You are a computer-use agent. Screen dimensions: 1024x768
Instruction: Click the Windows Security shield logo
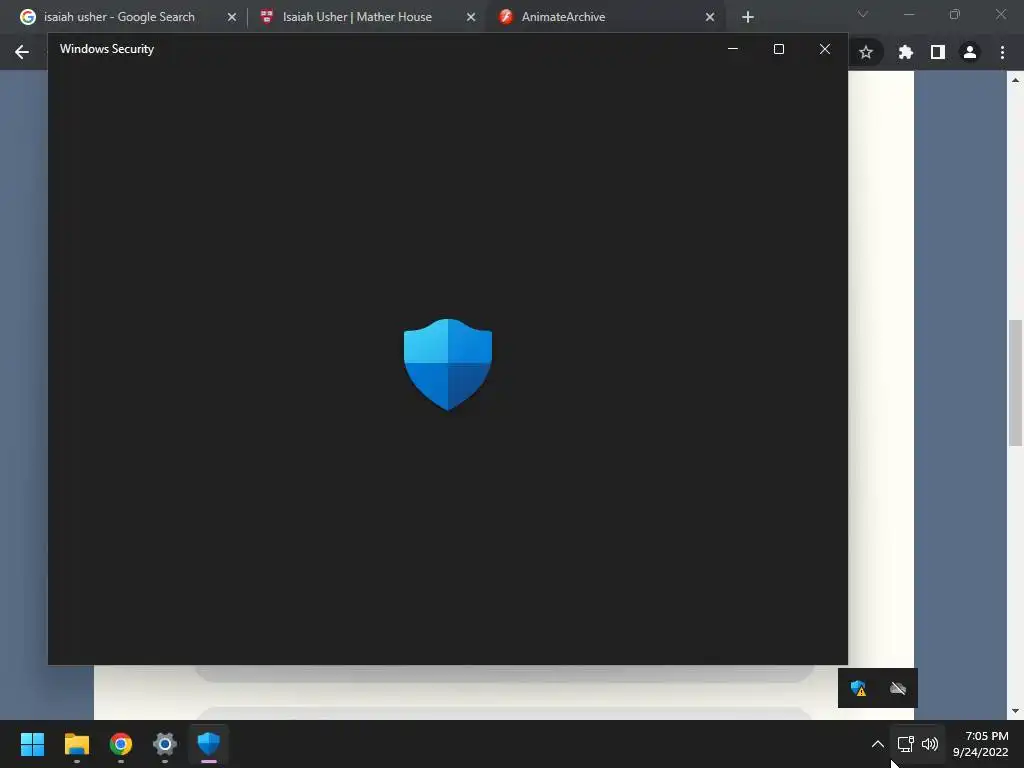click(x=448, y=364)
